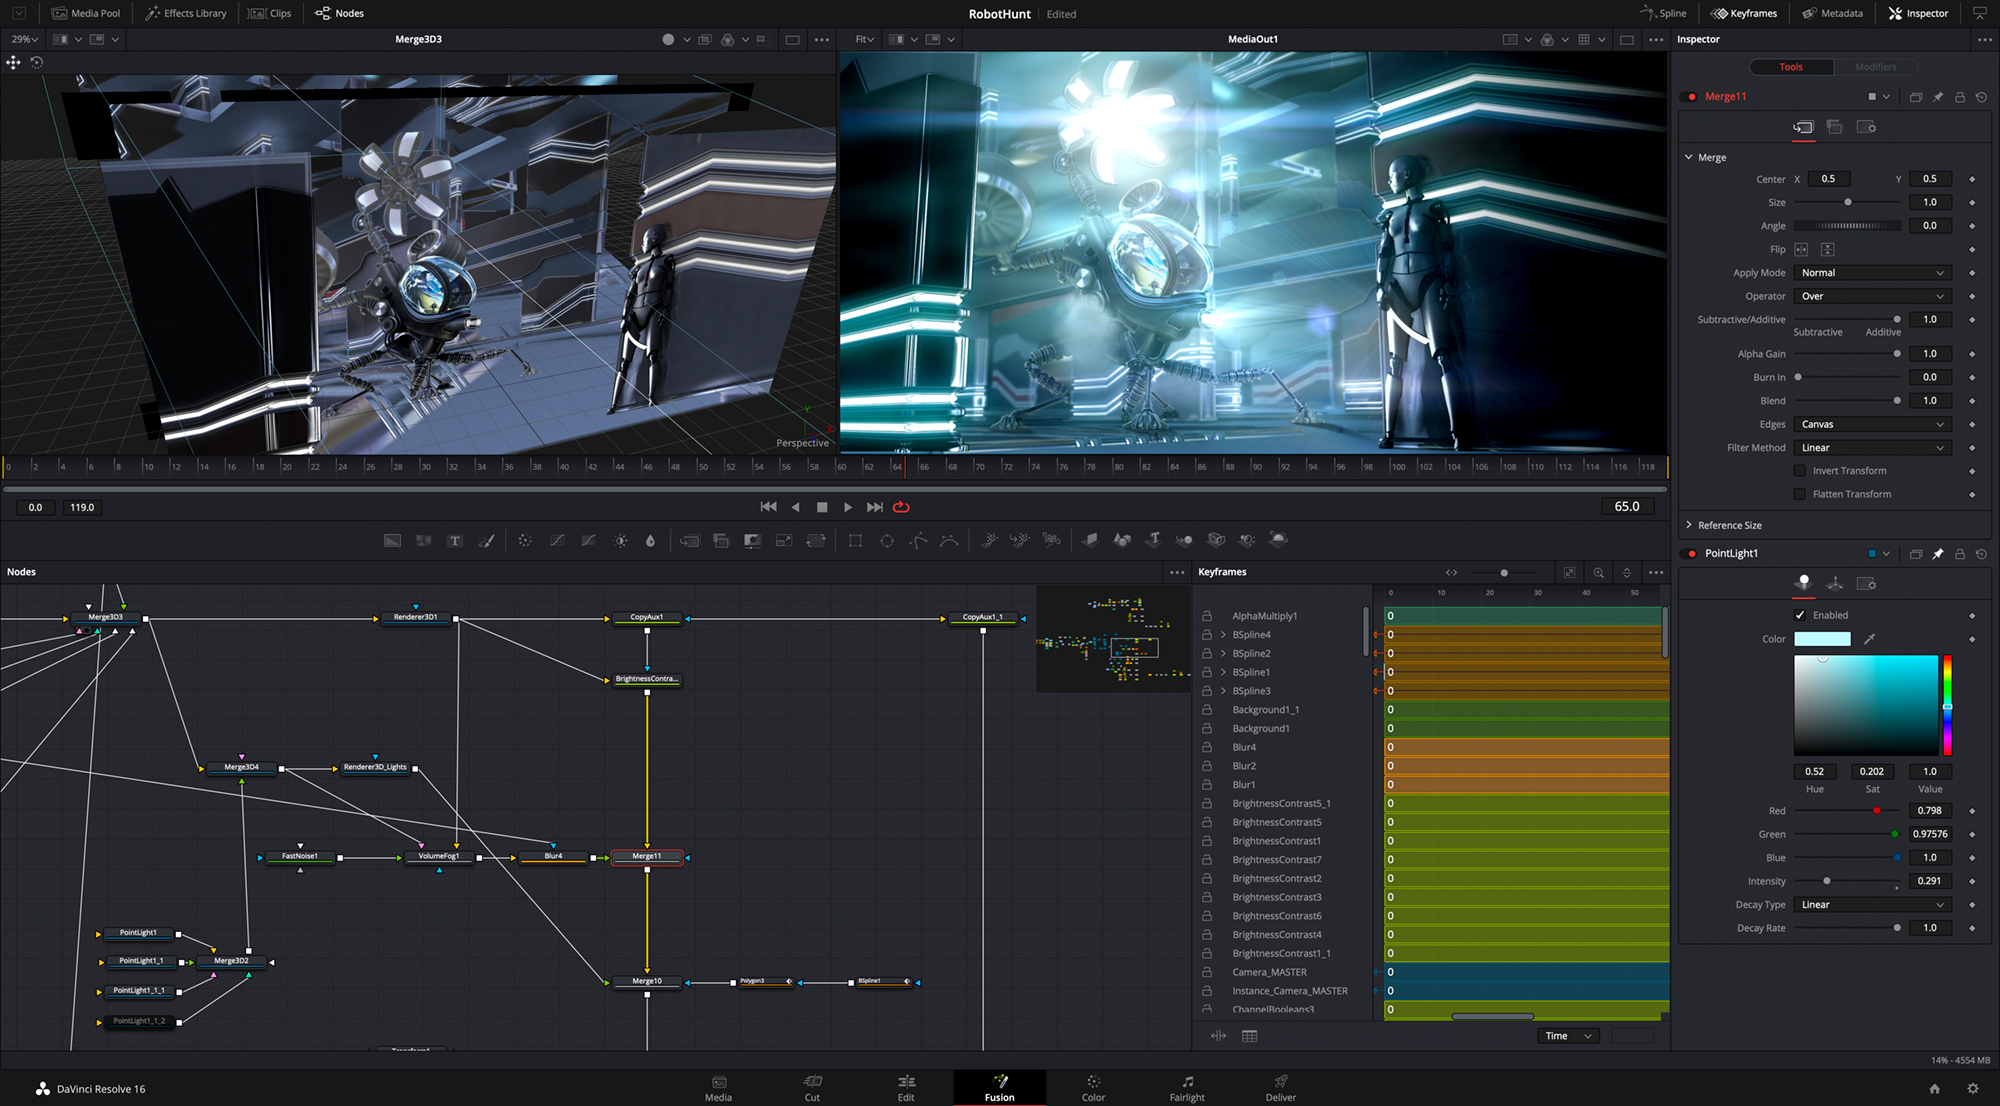Add a Merge3D node from the toolbar
Viewport: 2000px width, 1106px height.
1185,540
